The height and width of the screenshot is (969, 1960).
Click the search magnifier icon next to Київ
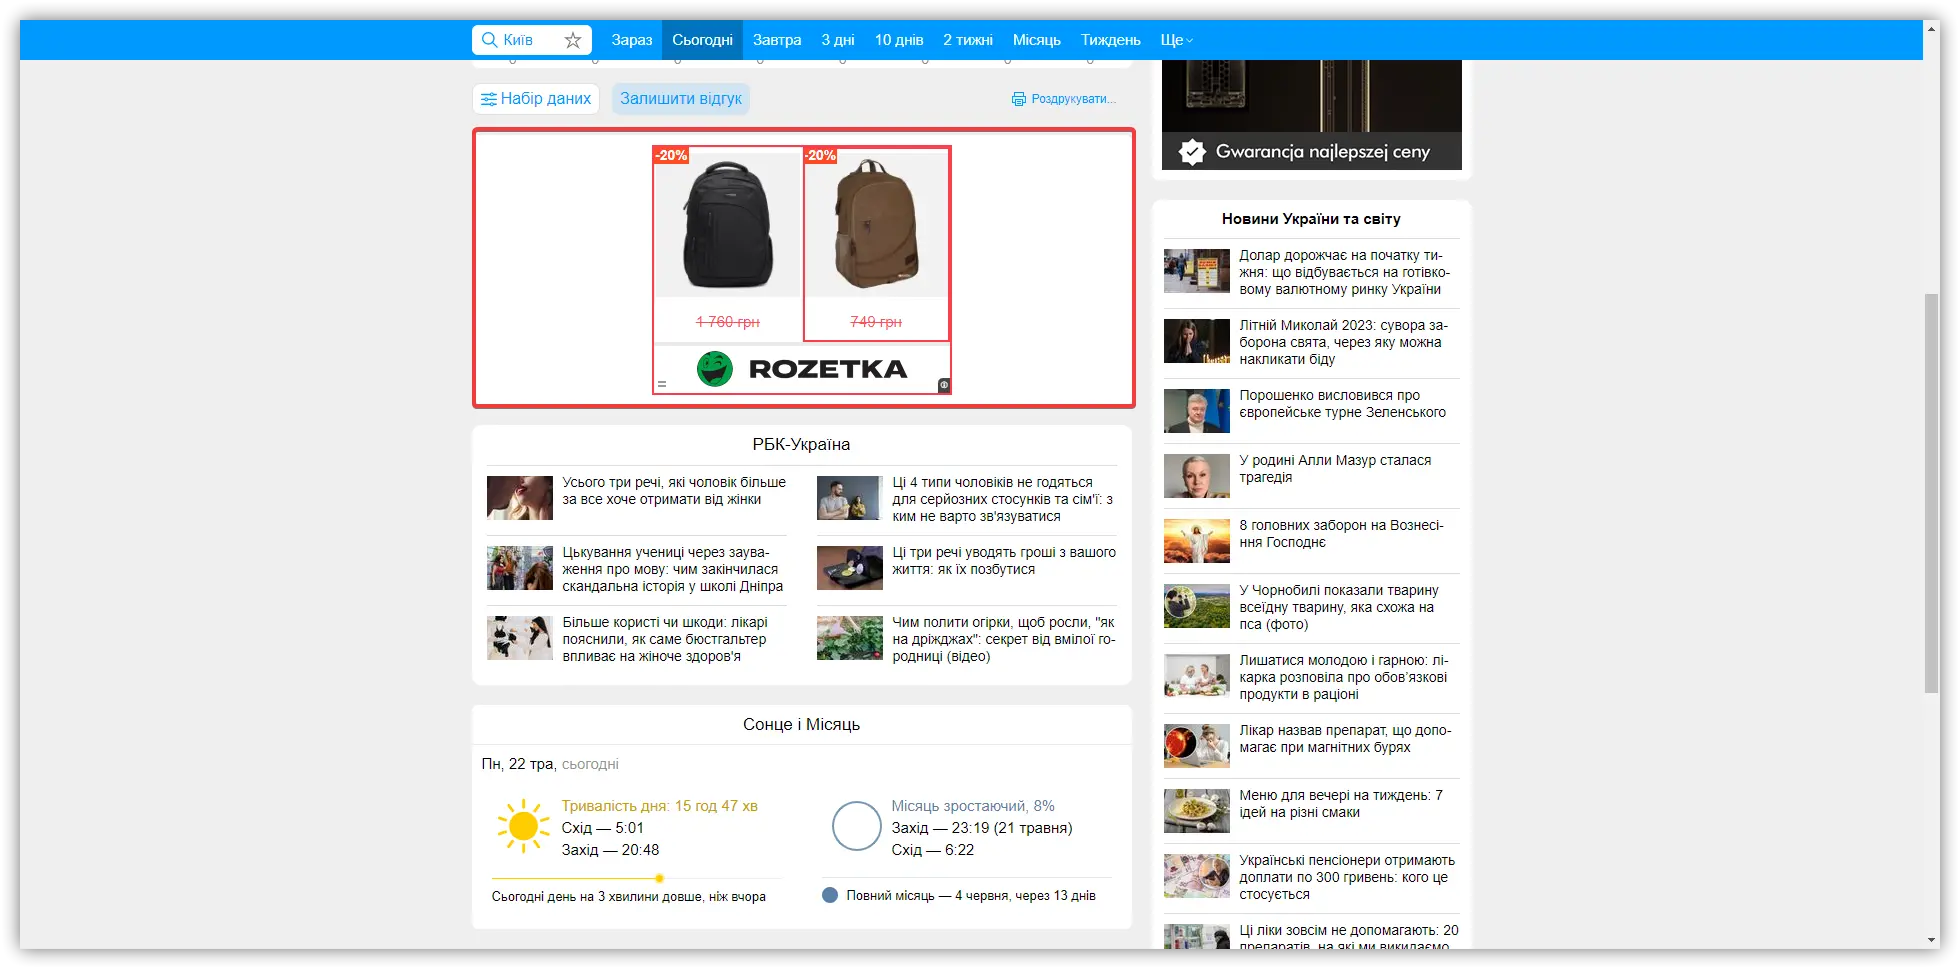pyautogui.click(x=489, y=40)
